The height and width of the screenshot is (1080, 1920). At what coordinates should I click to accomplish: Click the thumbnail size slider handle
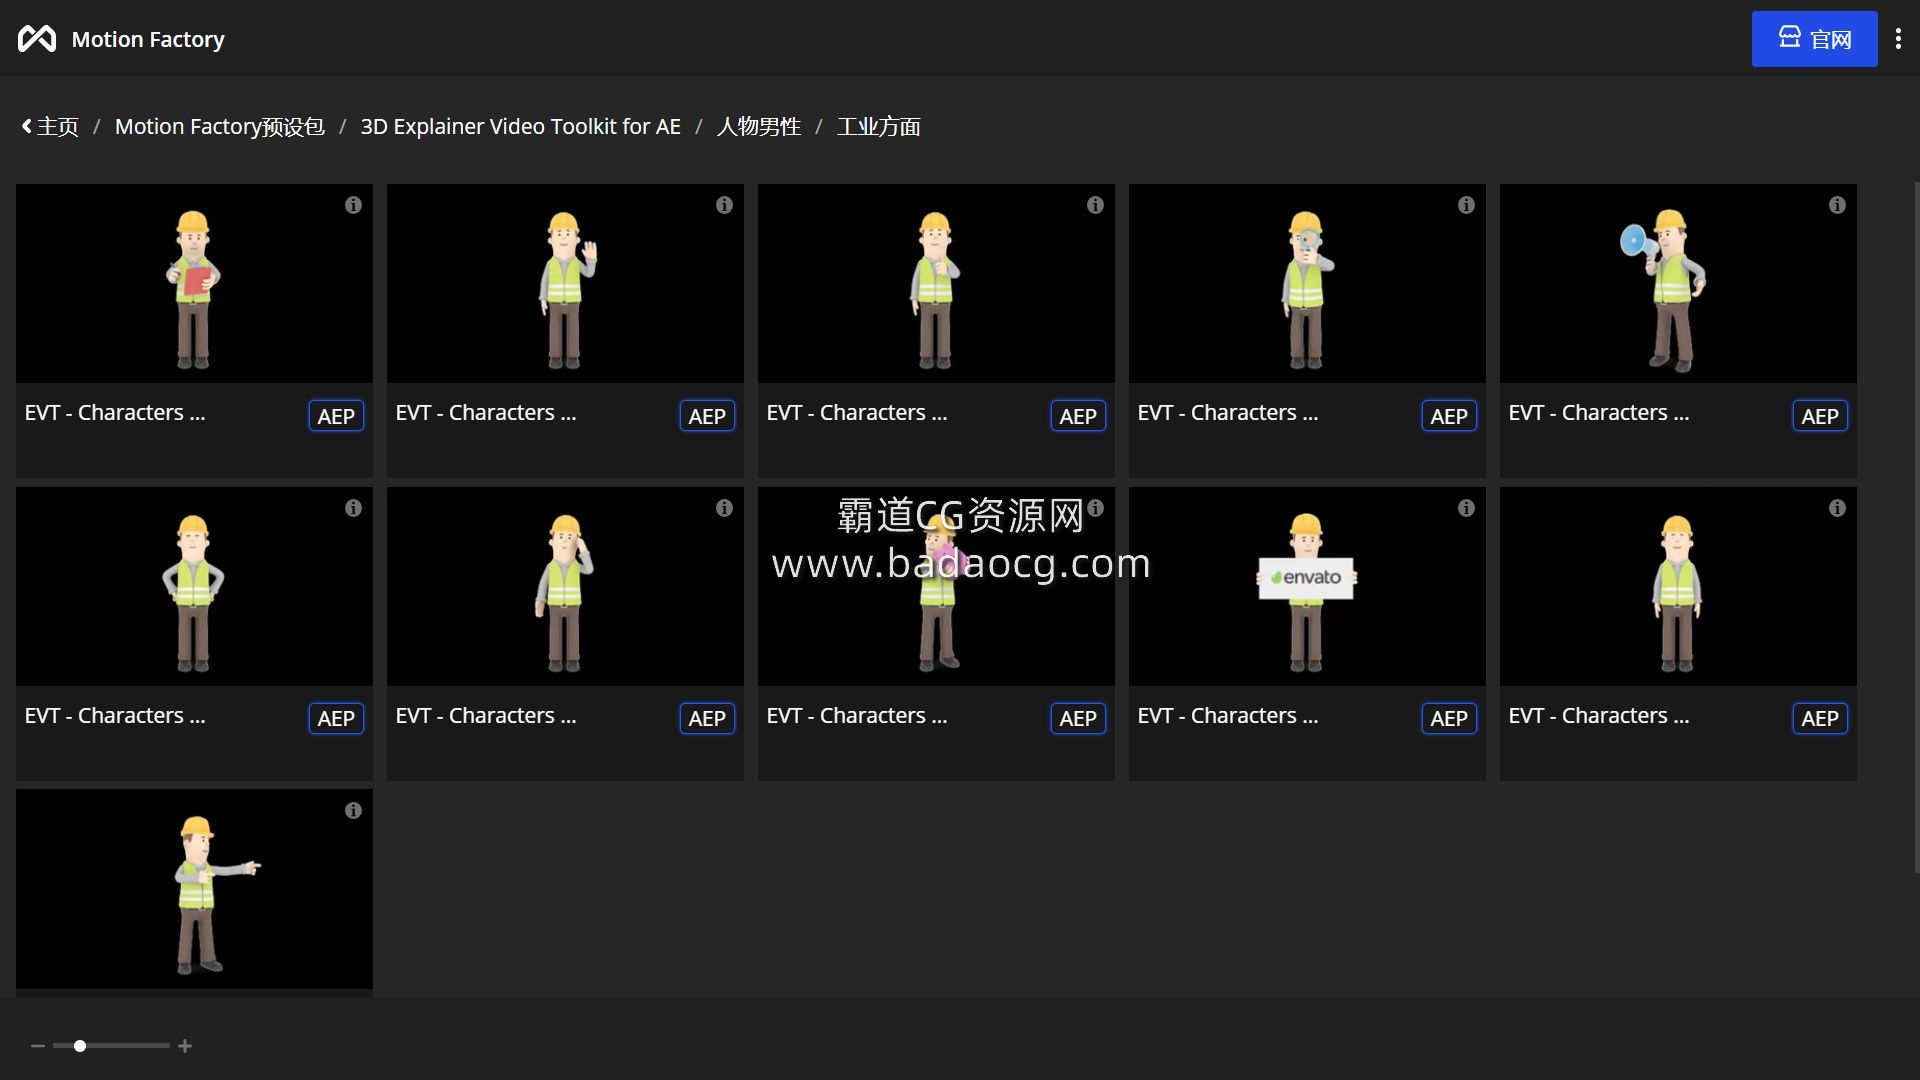[80, 1046]
